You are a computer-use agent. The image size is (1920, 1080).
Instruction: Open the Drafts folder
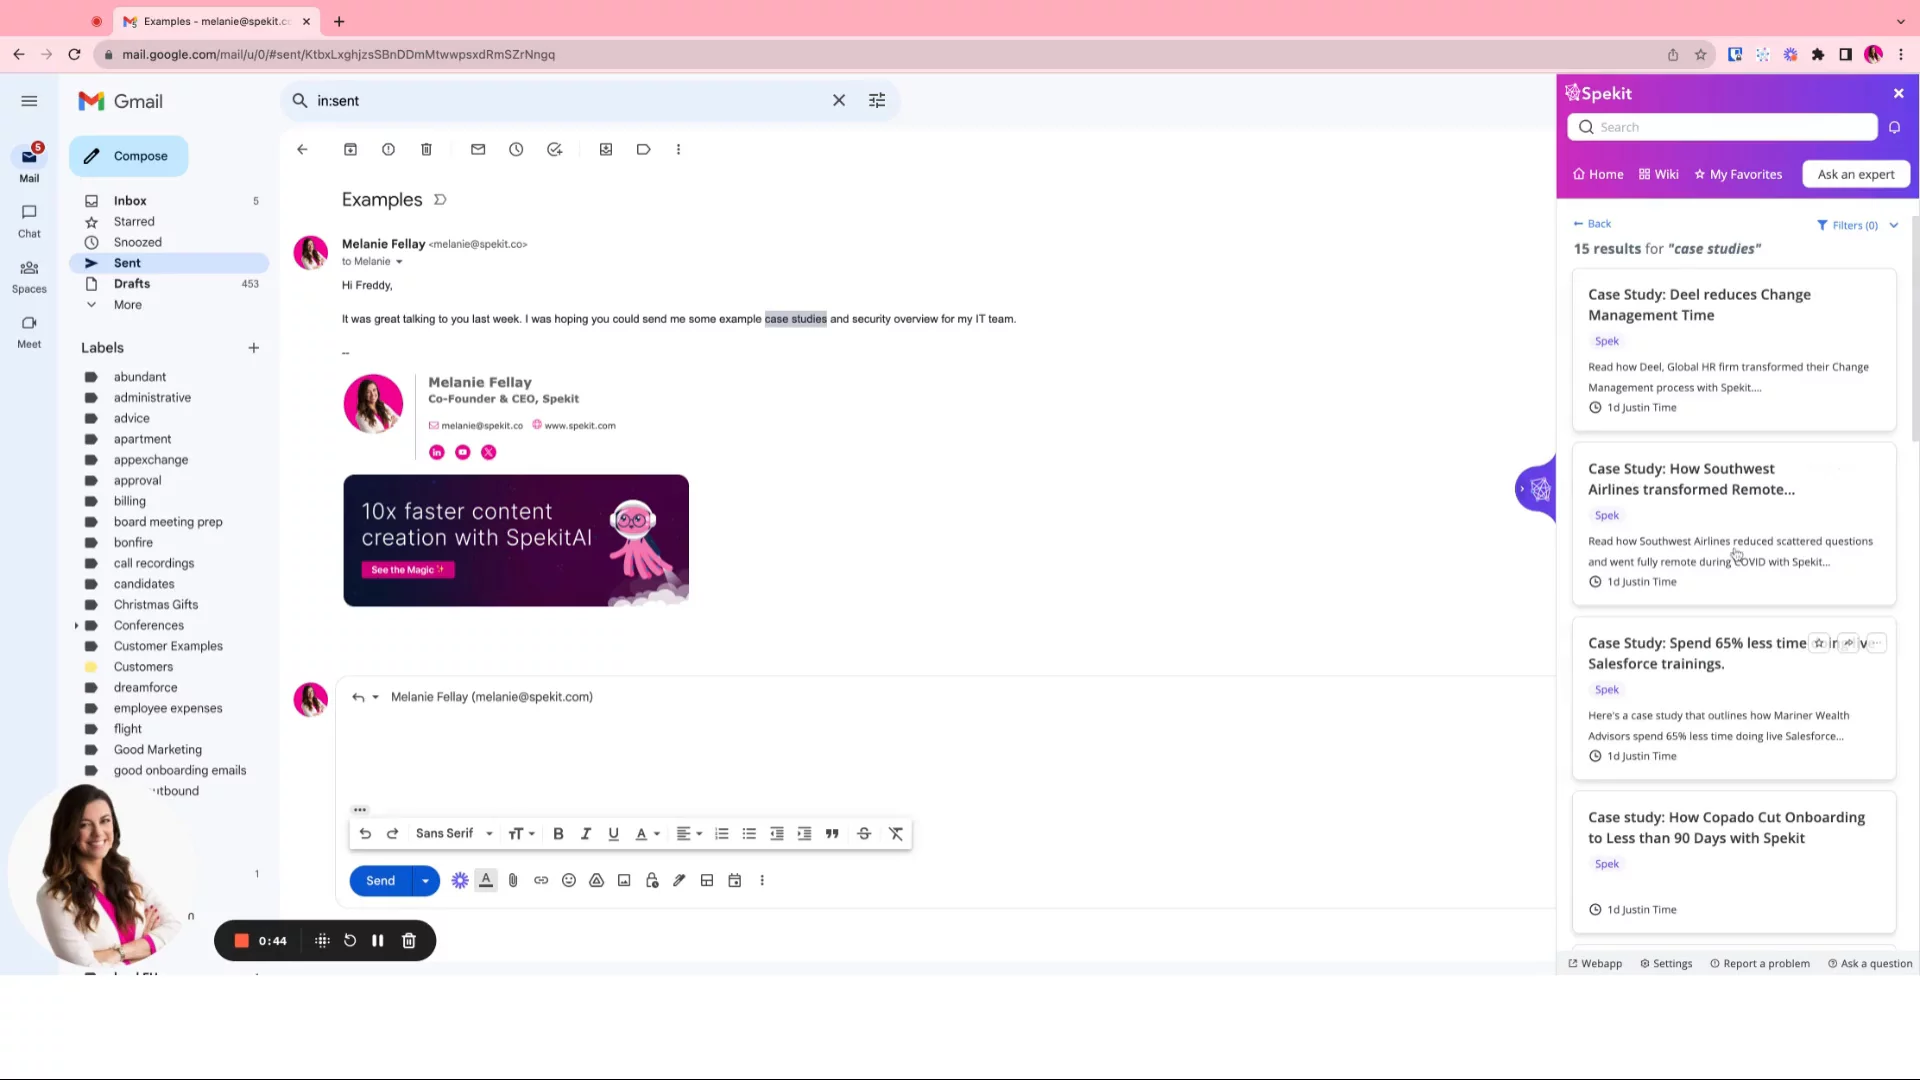132,284
